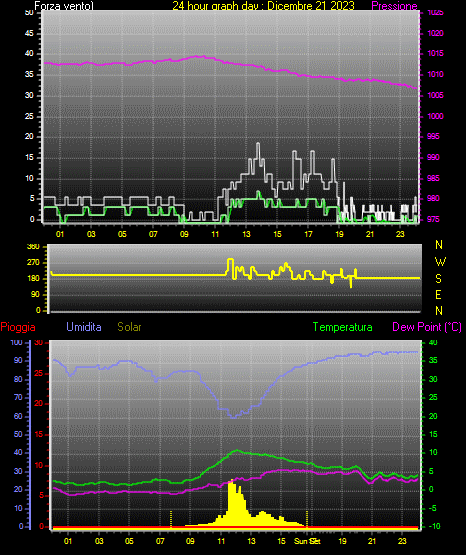
Task: Click the Solar legend label
Action: click(129, 327)
